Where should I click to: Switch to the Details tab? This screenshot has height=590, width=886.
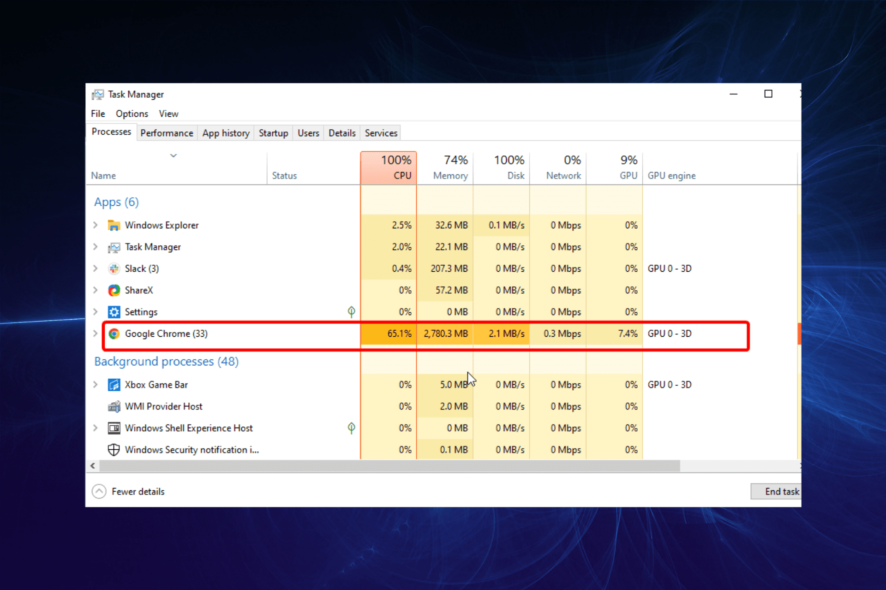click(x=342, y=133)
